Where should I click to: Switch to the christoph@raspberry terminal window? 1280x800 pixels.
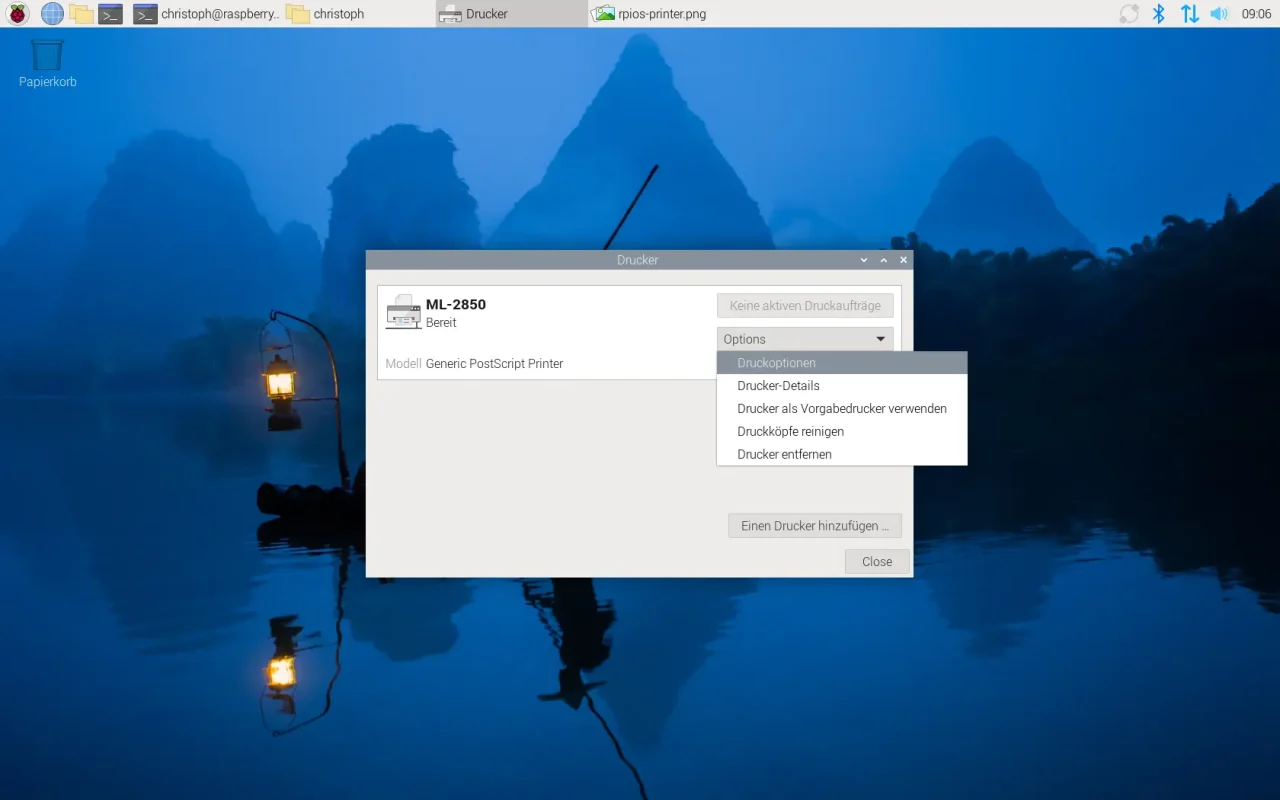[207, 14]
